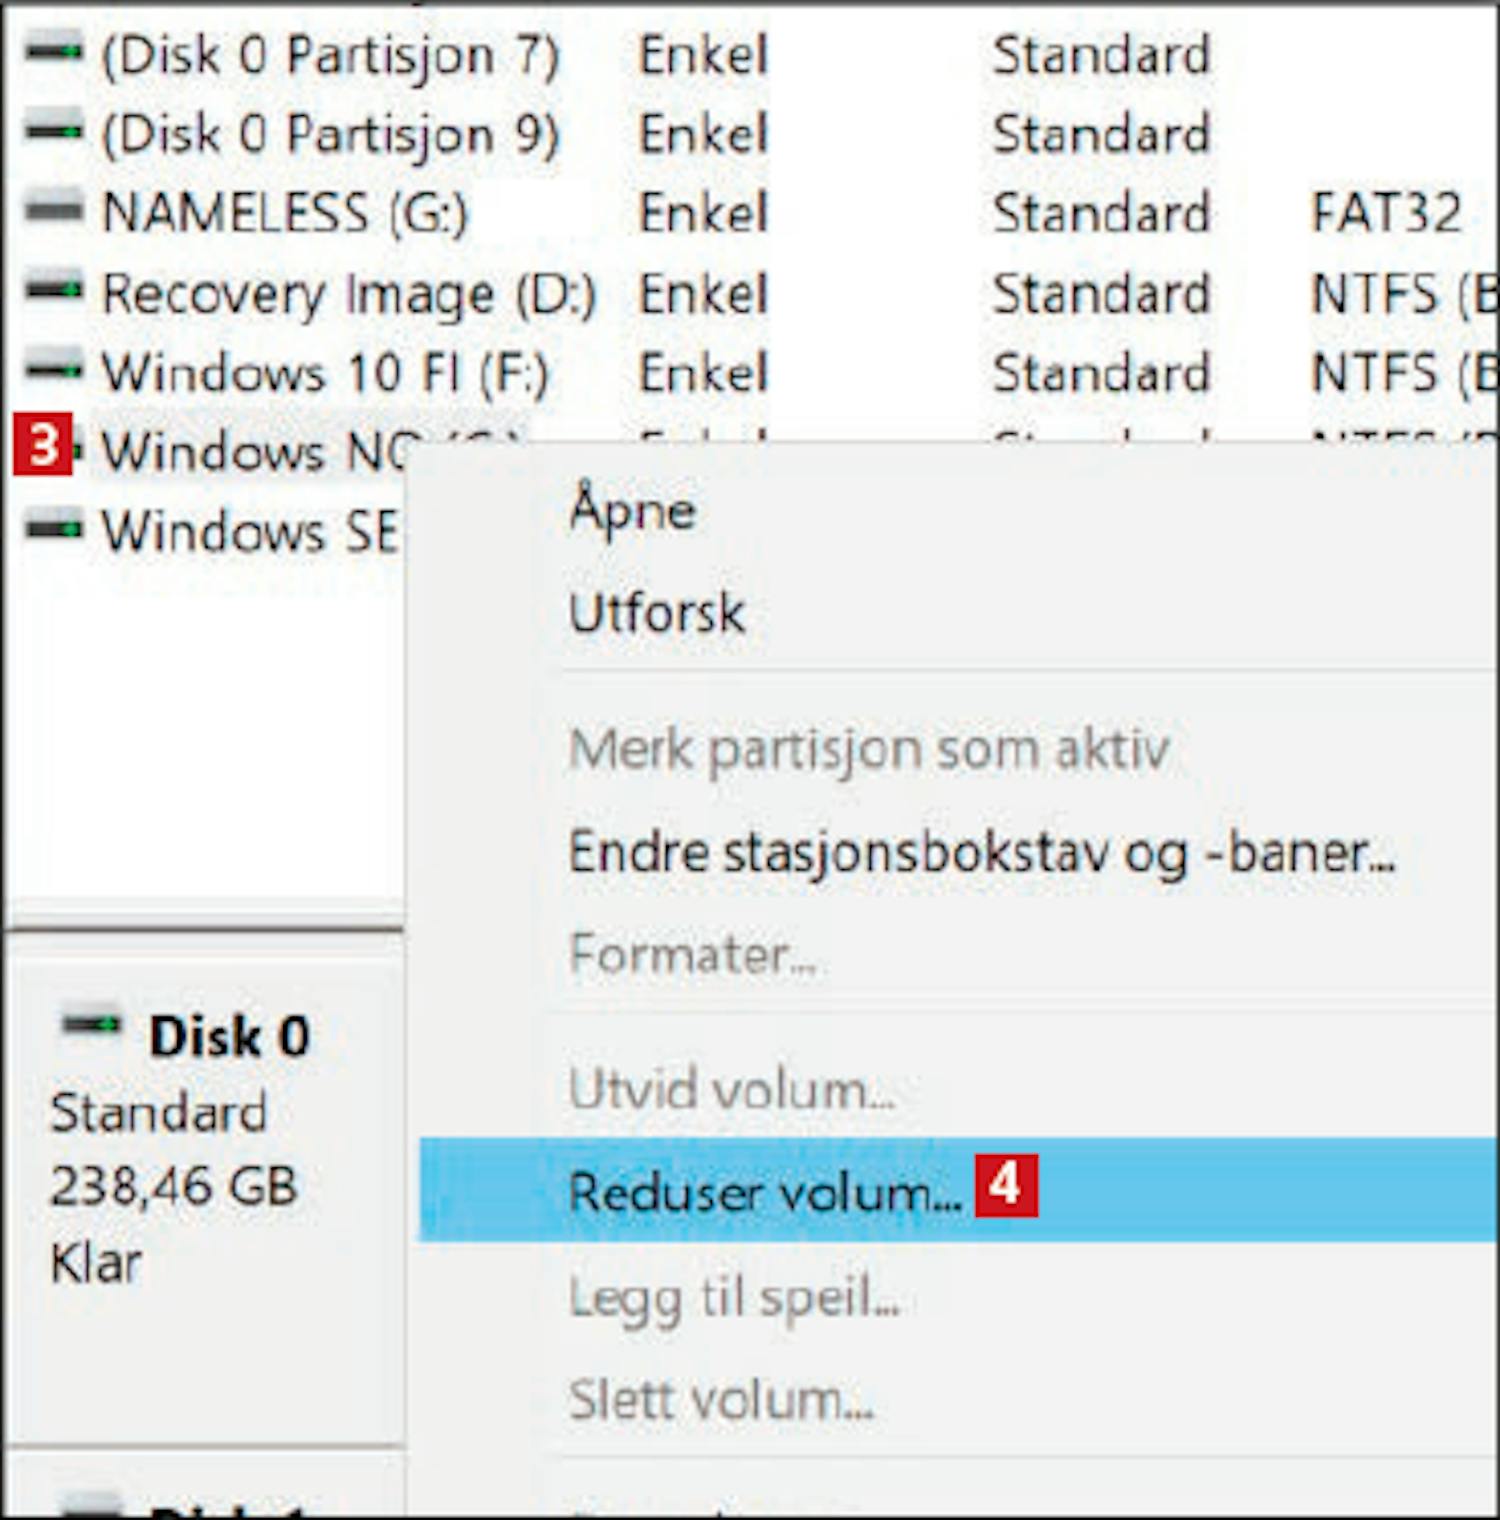Click the Slett volum menu entry
Viewport: 1500px width, 1520px height.
tap(721, 1400)
